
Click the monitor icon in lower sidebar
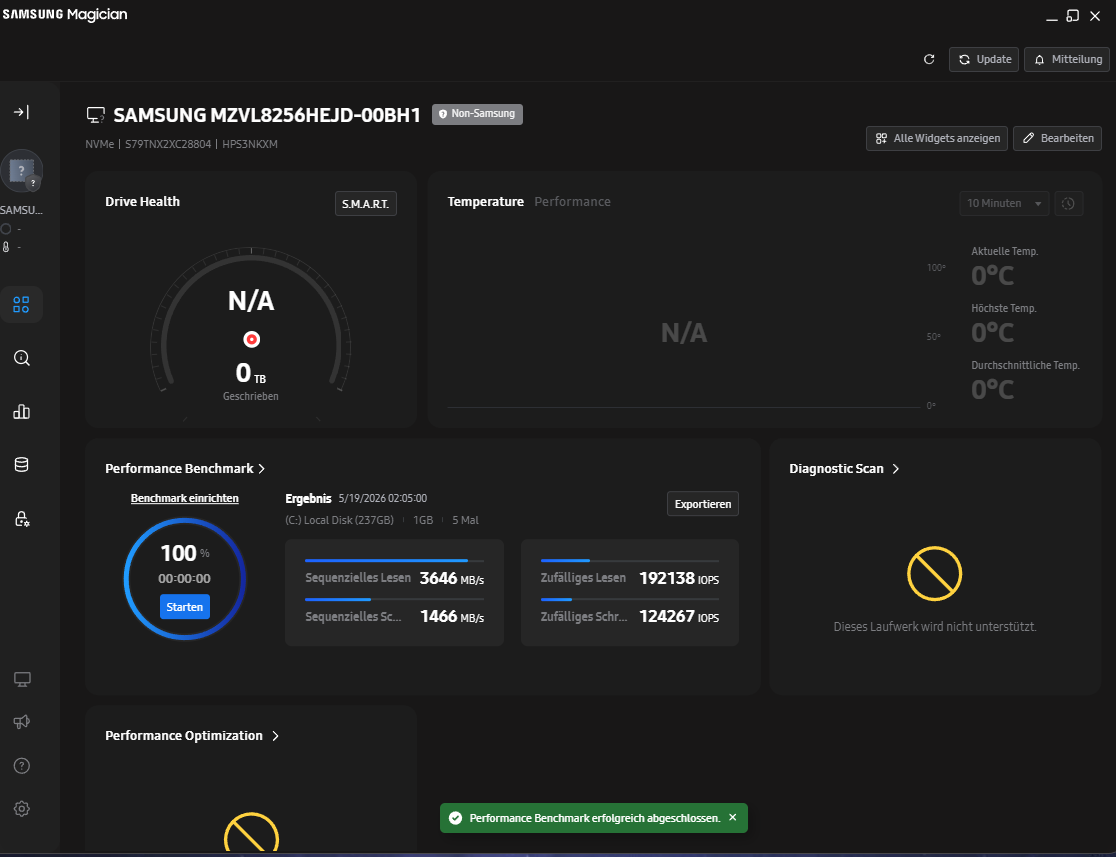22,679
